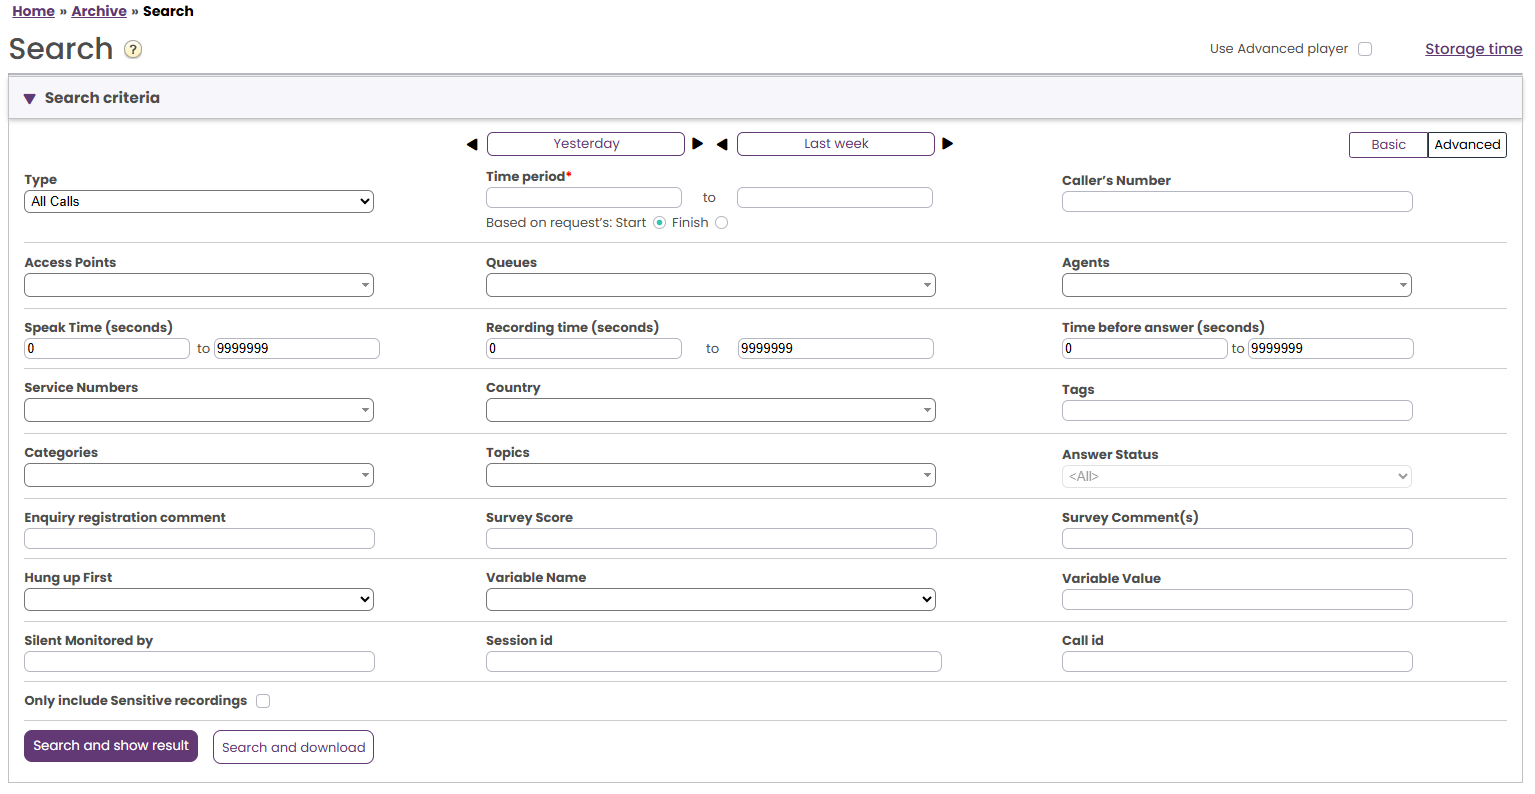Go to Archive via breadcrumb link

point(99,11)
